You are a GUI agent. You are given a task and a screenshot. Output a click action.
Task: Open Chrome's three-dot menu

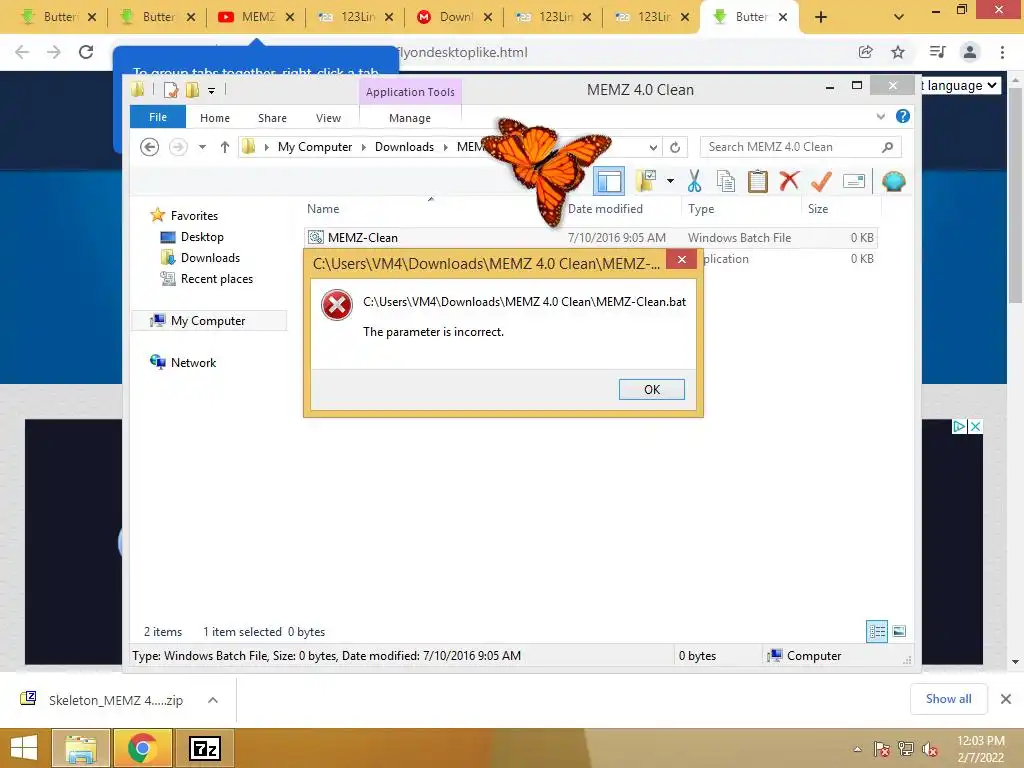point(1002,52)
